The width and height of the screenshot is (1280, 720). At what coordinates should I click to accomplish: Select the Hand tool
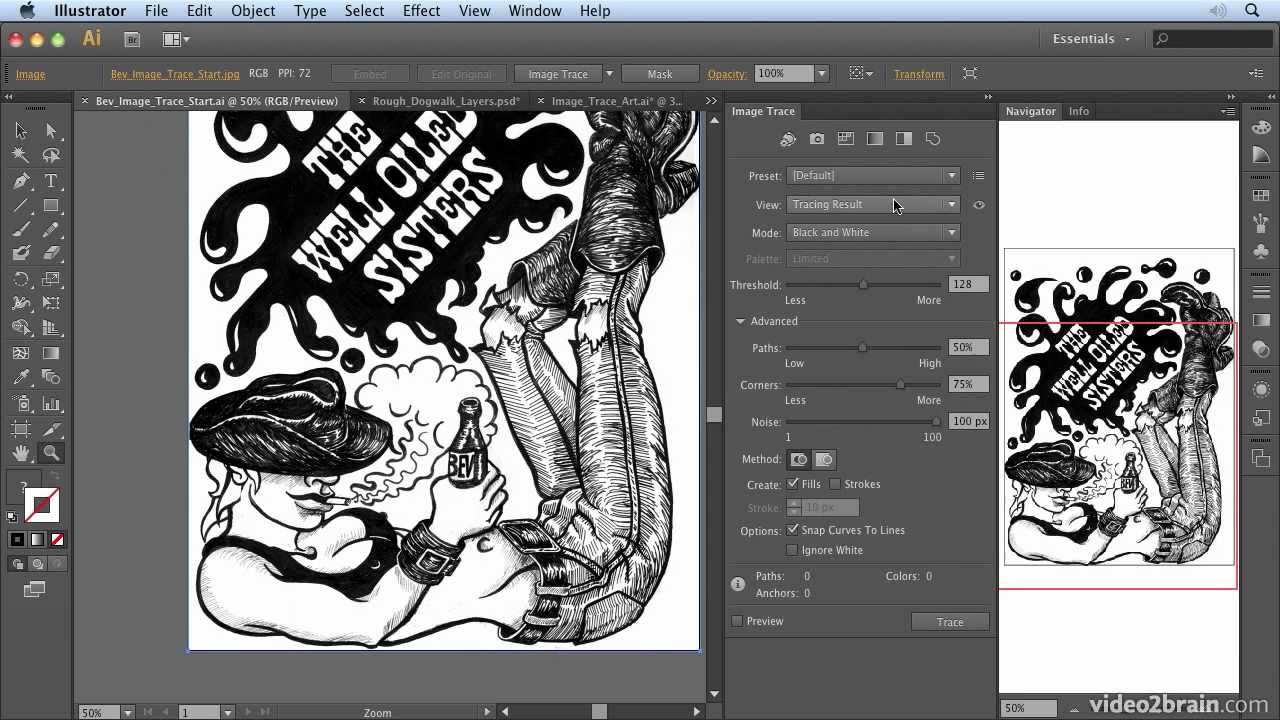[x=21, y=452]
